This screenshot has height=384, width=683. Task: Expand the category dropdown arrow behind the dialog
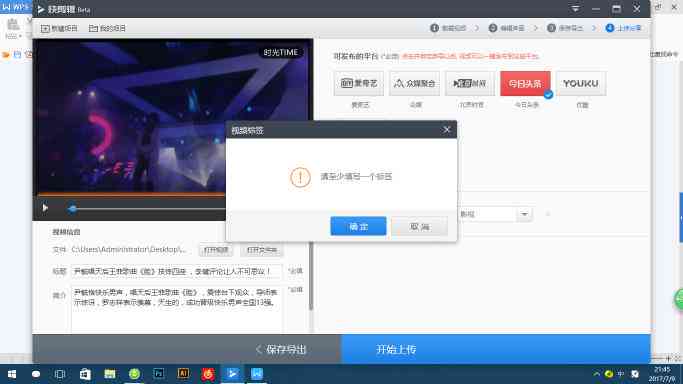524,214
